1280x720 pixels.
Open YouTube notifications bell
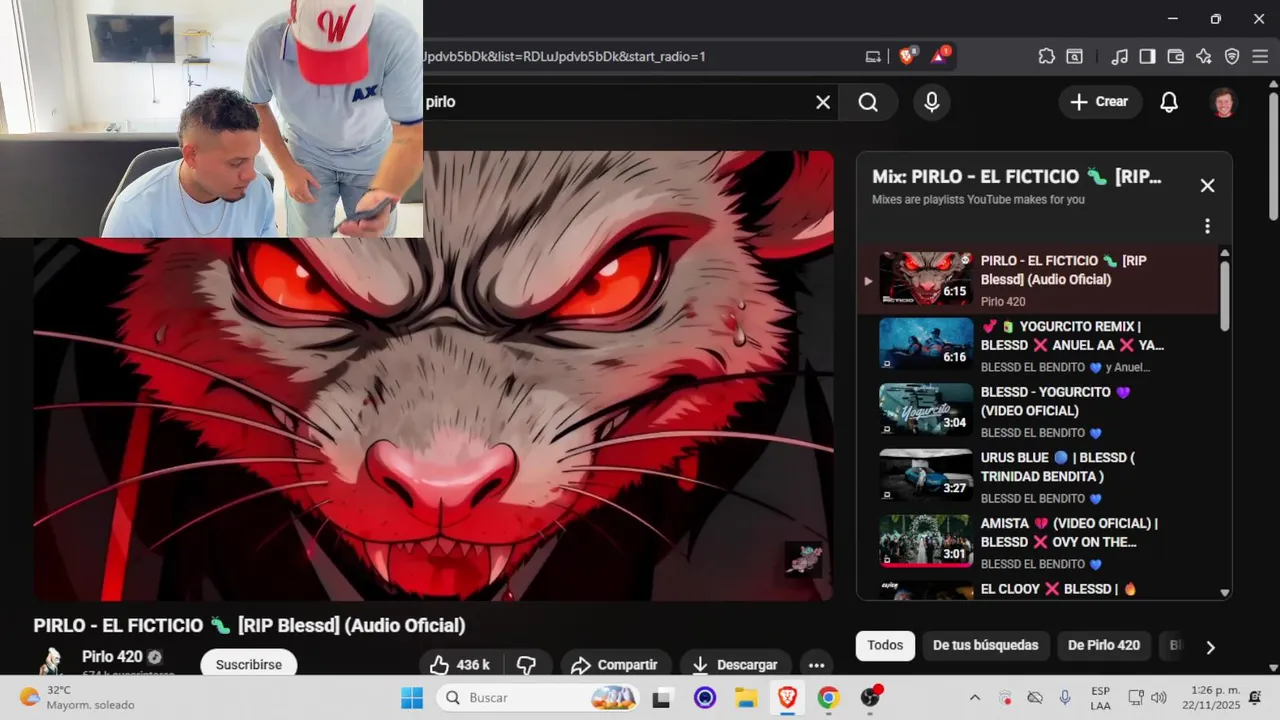1169,102
